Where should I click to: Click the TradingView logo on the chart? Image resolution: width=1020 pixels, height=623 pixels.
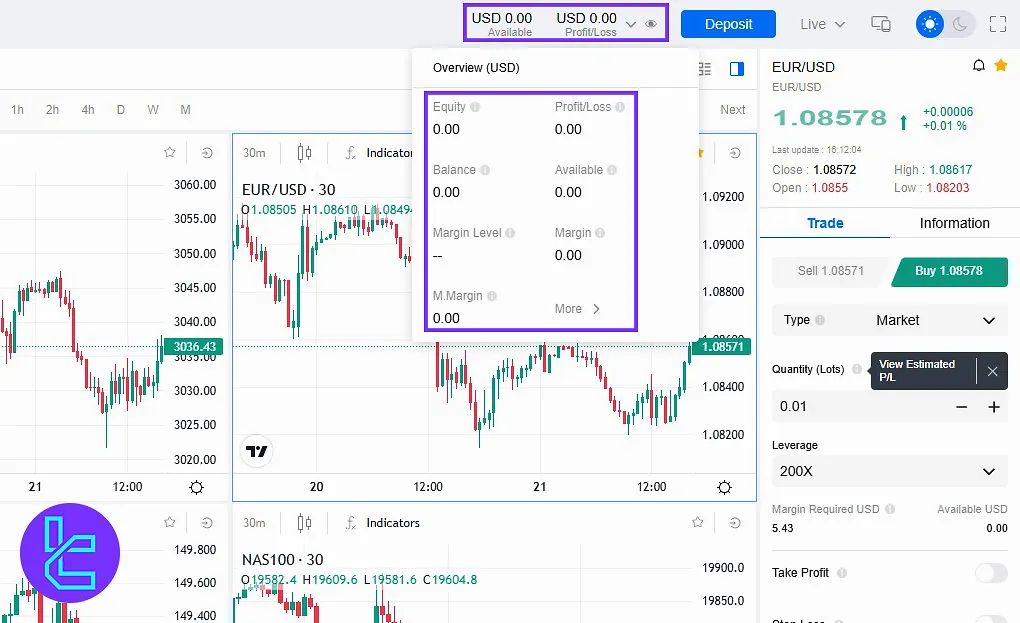[x=257, y=451]
